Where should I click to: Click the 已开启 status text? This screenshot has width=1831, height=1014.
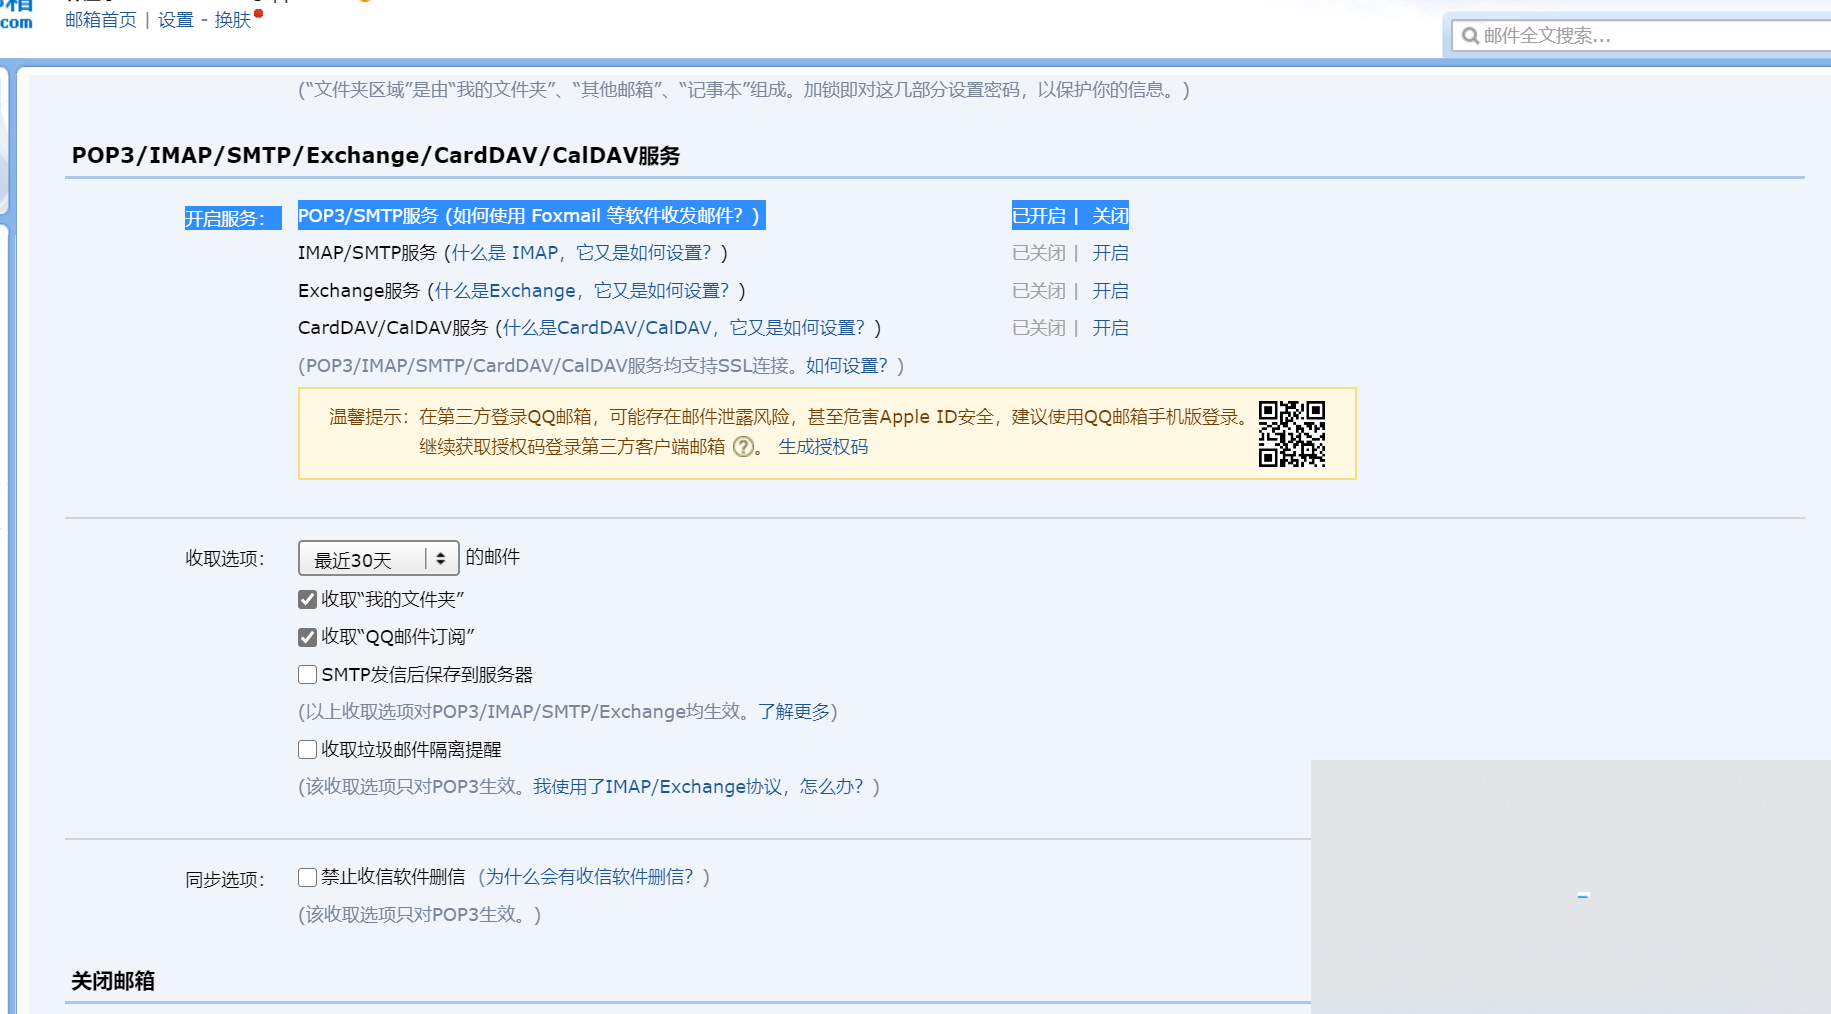[x=1039, y=216]
